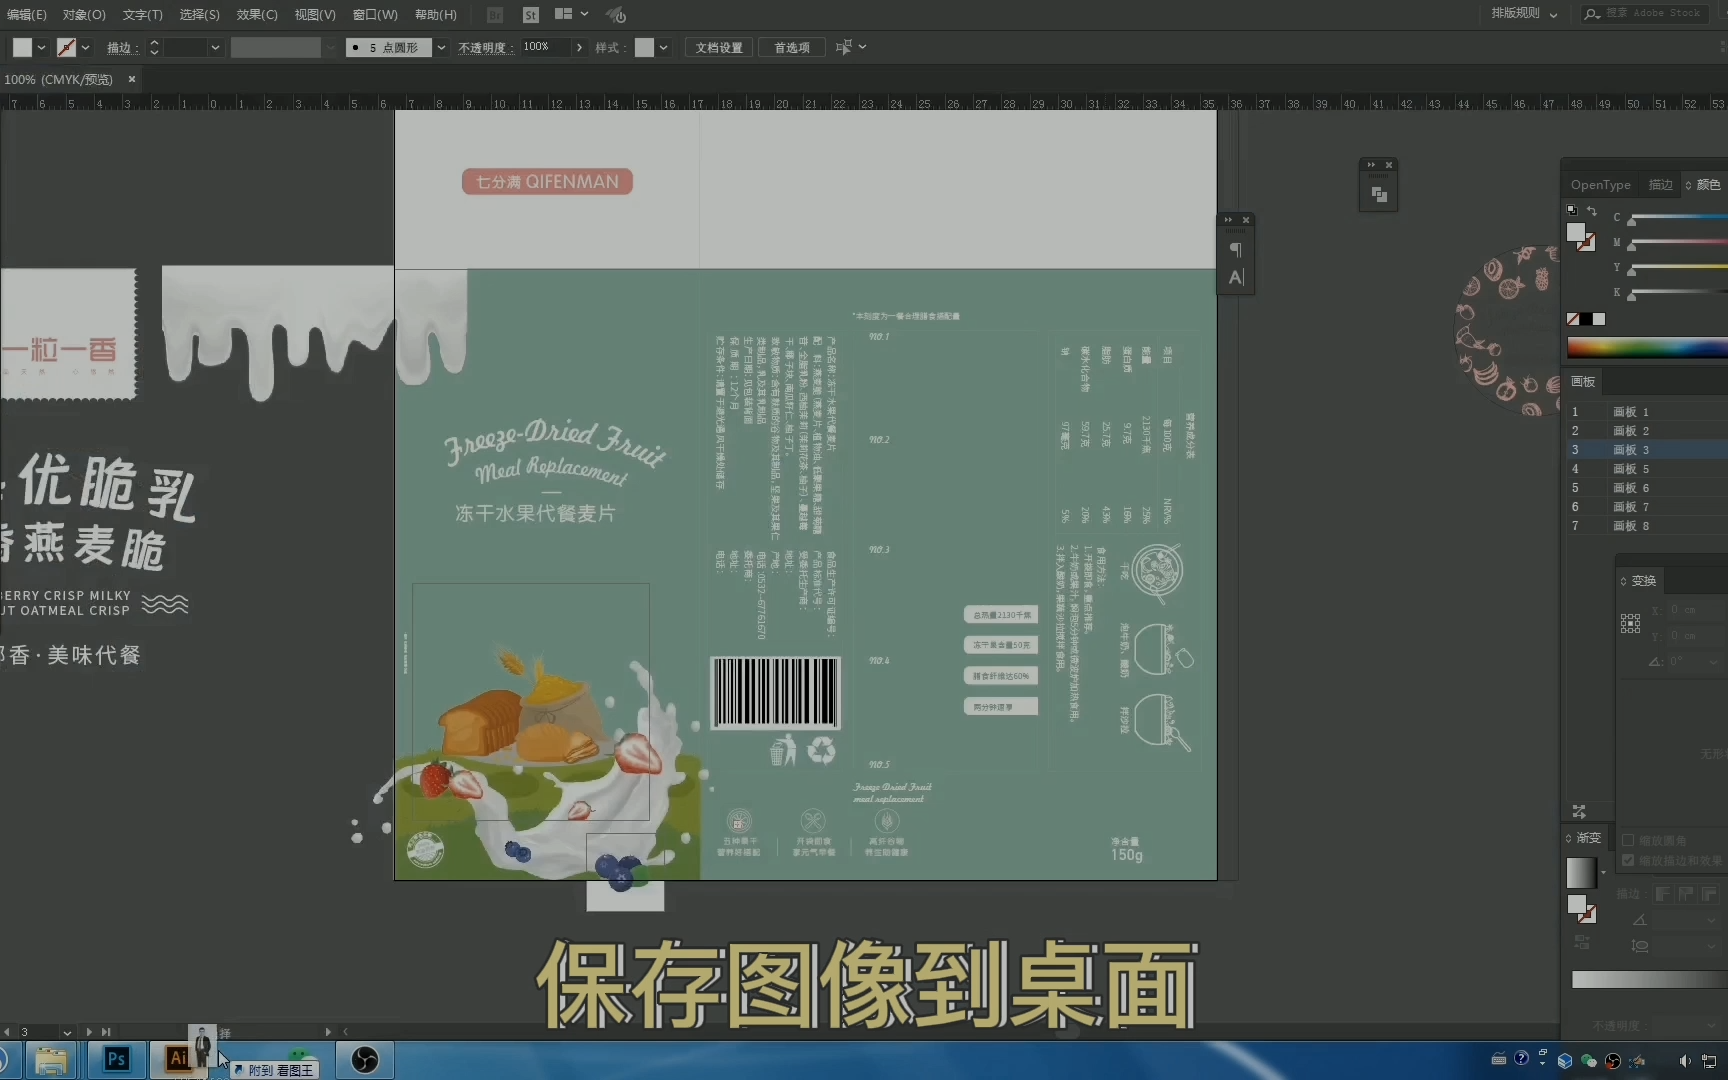Image resolution: width=1728 pixels, height=1080 pixels.
Task: Open the Pathfinder floating panel icon
Action: 1379,194
